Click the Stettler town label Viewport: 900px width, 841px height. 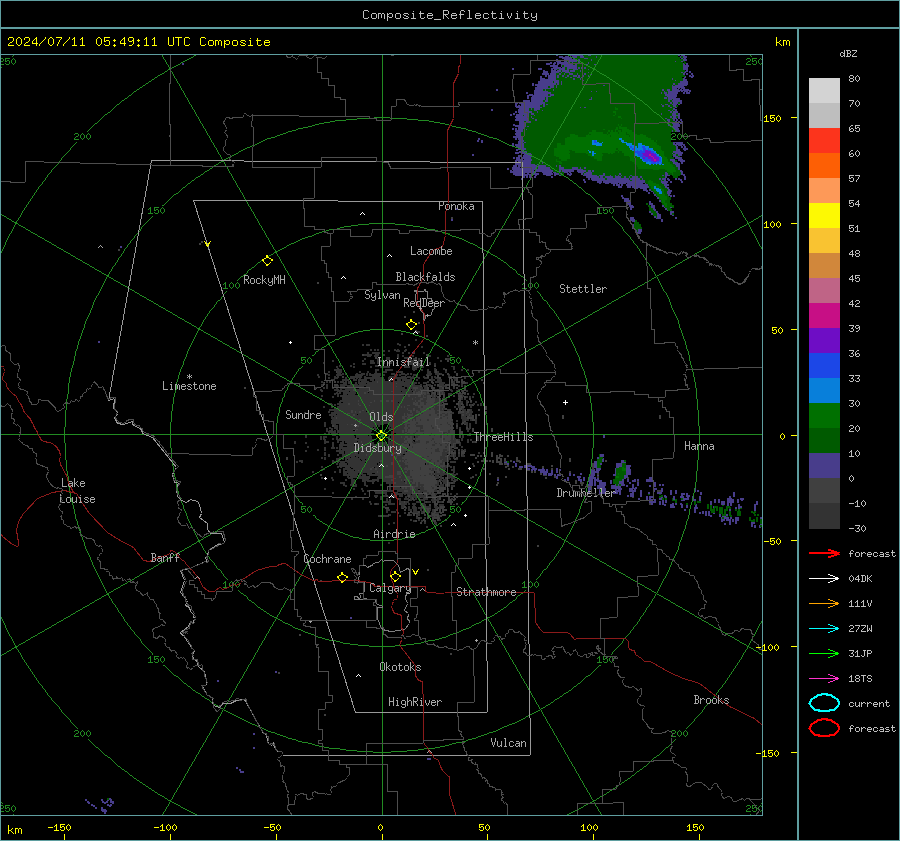[x=583, y=289]
